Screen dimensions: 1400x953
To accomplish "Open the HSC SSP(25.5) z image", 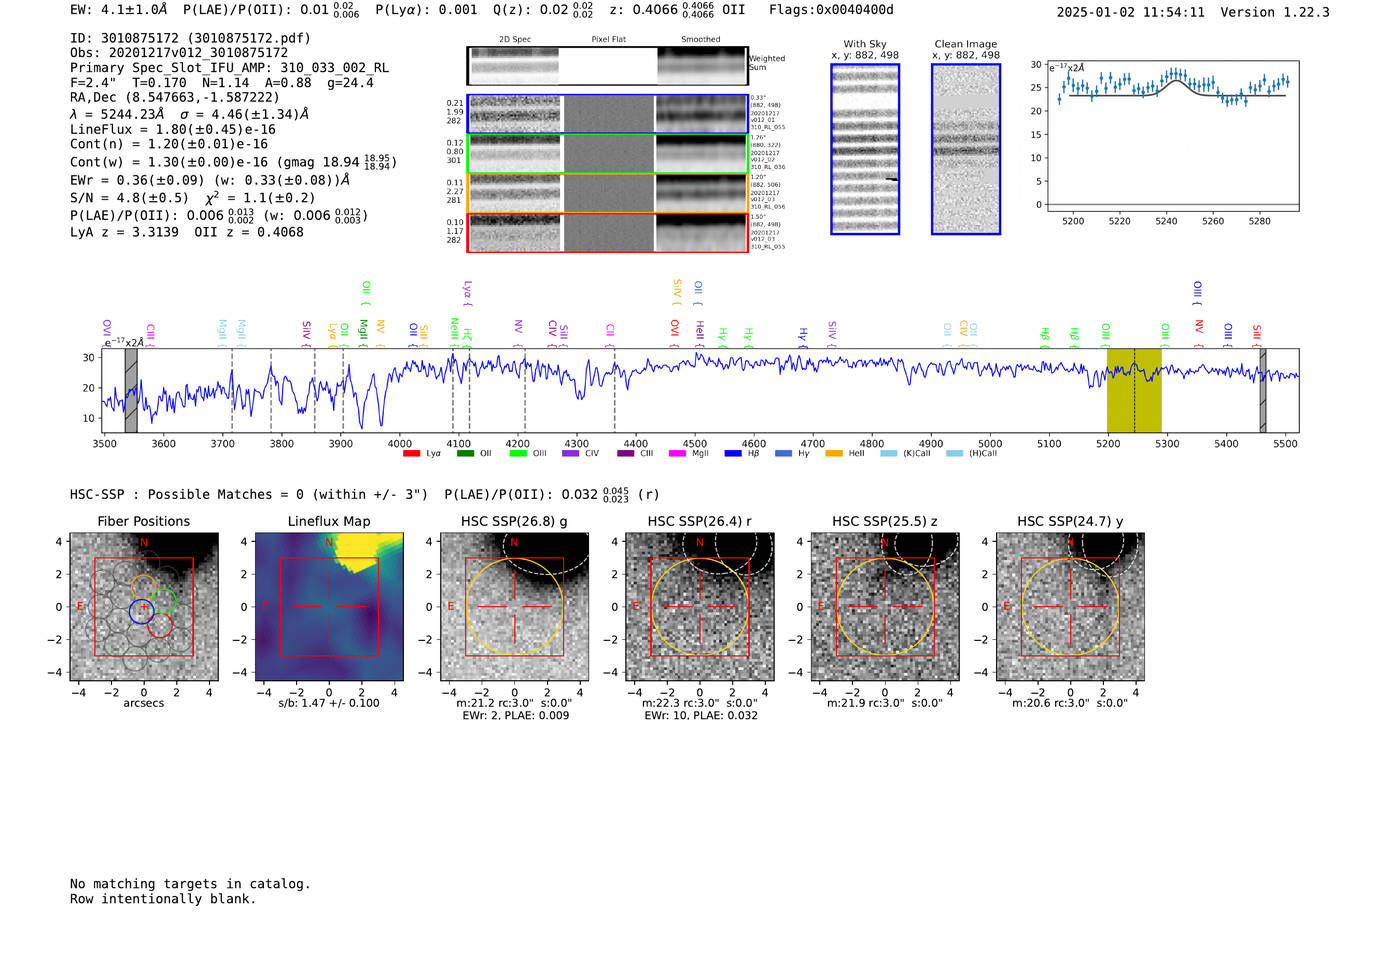I will coord(885,607).
